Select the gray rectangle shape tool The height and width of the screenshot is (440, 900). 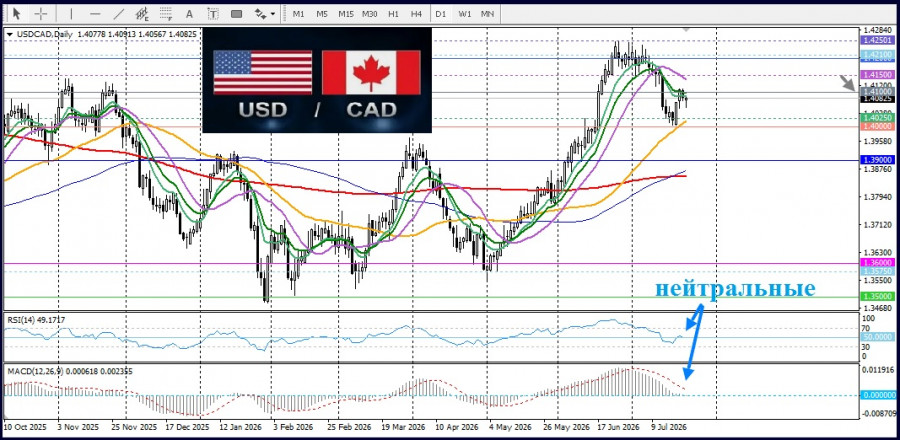point(236,13)
